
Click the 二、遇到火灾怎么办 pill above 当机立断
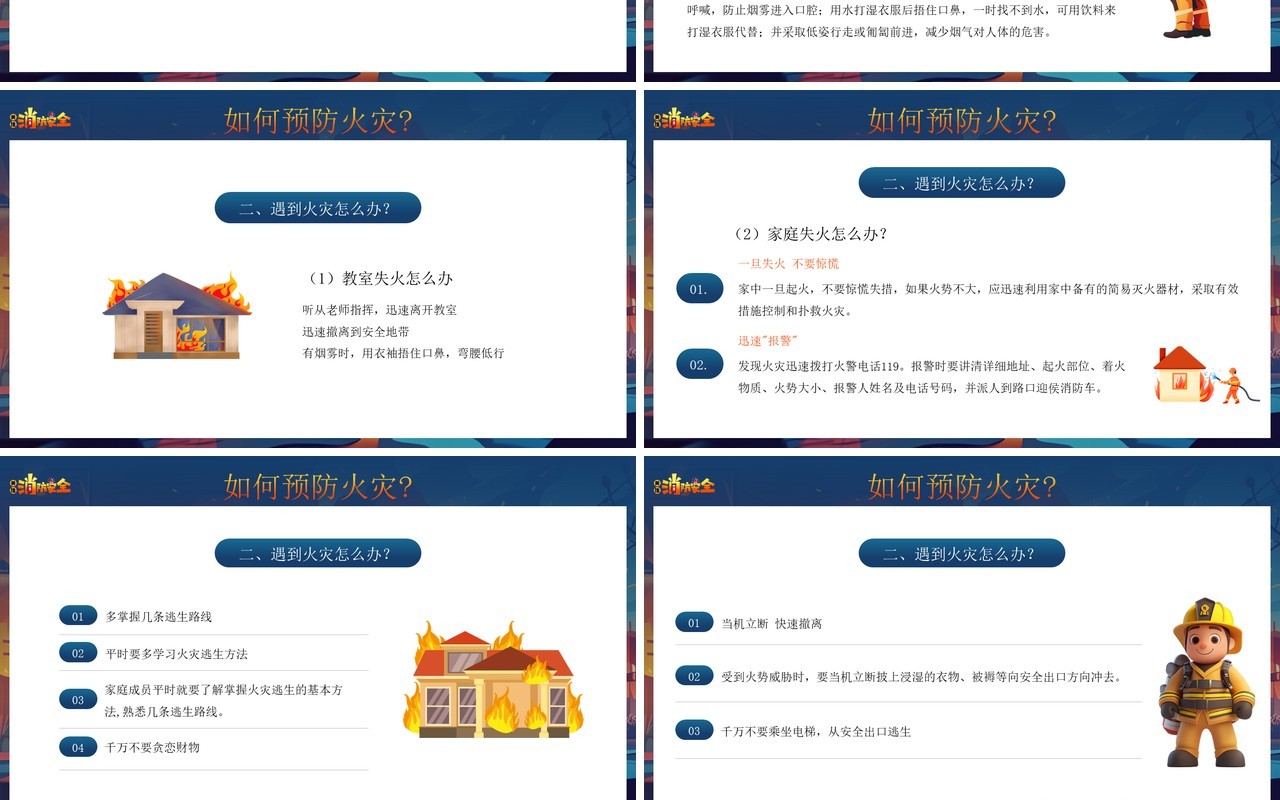click(x=962, y=553)
